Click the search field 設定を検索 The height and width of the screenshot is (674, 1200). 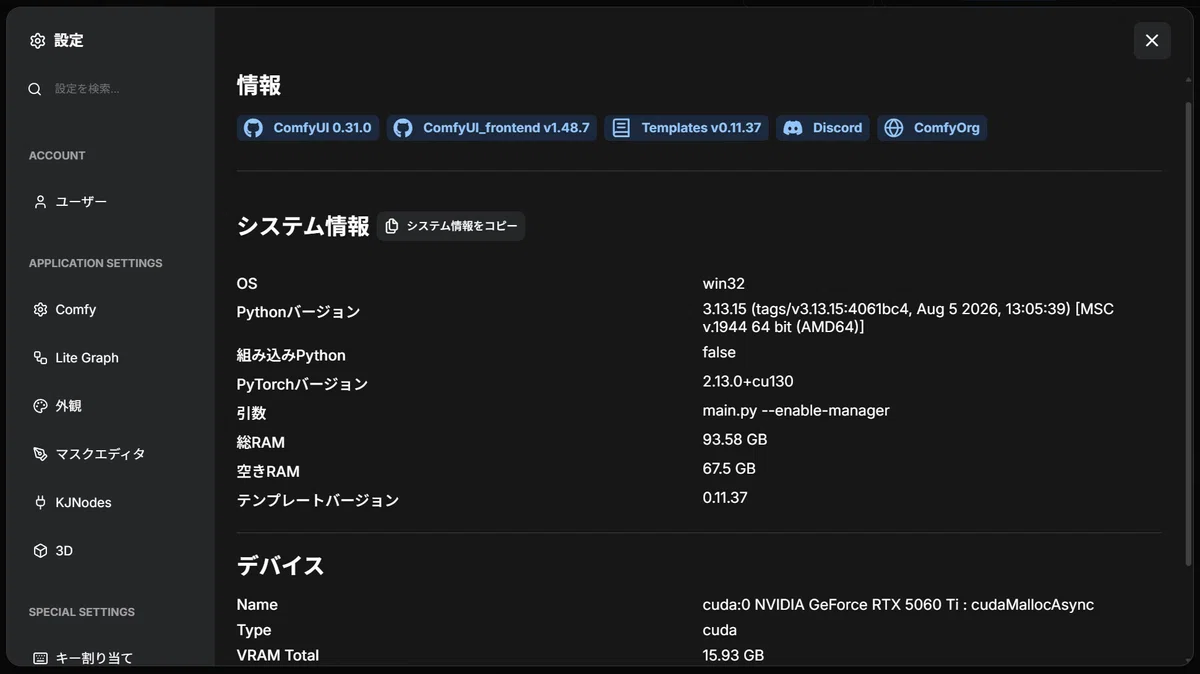click(x=110, y=89)
